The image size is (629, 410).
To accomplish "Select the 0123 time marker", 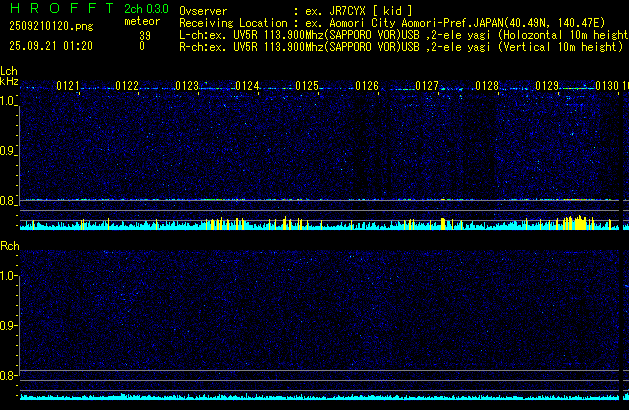I will [x=187, y=86].
